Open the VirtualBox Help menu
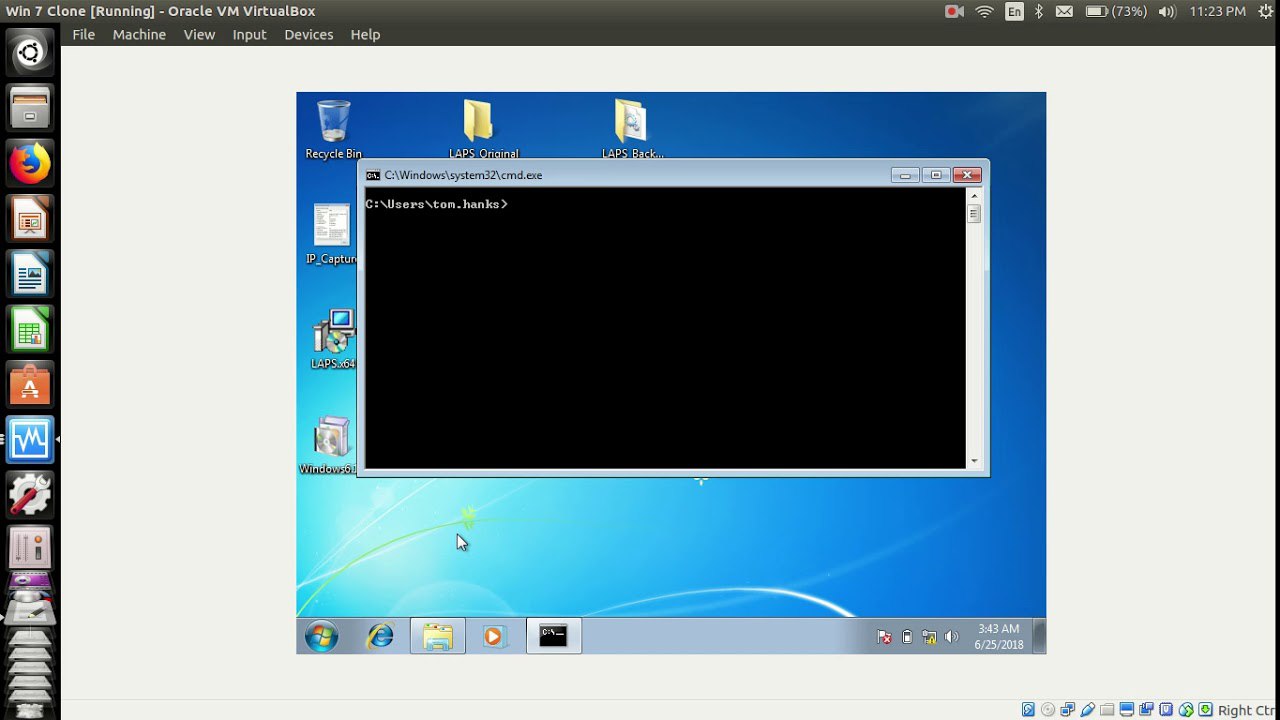The height and width of the screenshot is (720, 1280). [x=365, y=34]
